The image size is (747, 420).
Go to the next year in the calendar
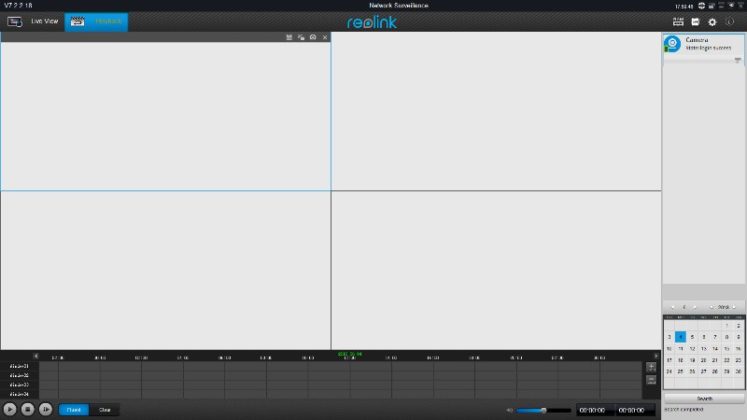(734, 307)
